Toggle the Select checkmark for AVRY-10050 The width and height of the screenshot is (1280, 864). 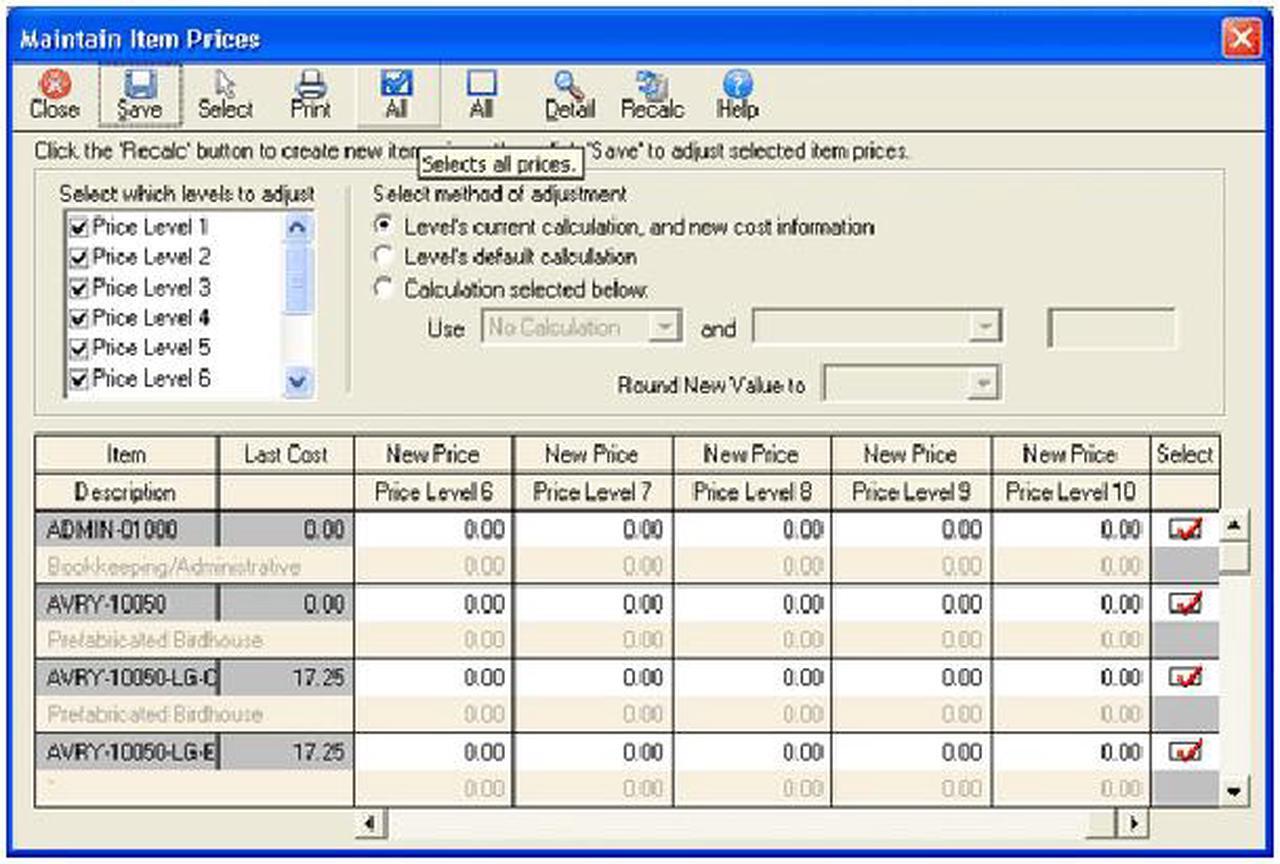1185,603
